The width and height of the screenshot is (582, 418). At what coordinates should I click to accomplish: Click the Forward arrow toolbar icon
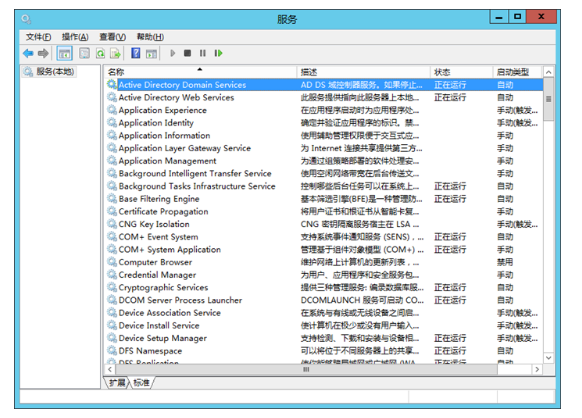tap(43, 53)
